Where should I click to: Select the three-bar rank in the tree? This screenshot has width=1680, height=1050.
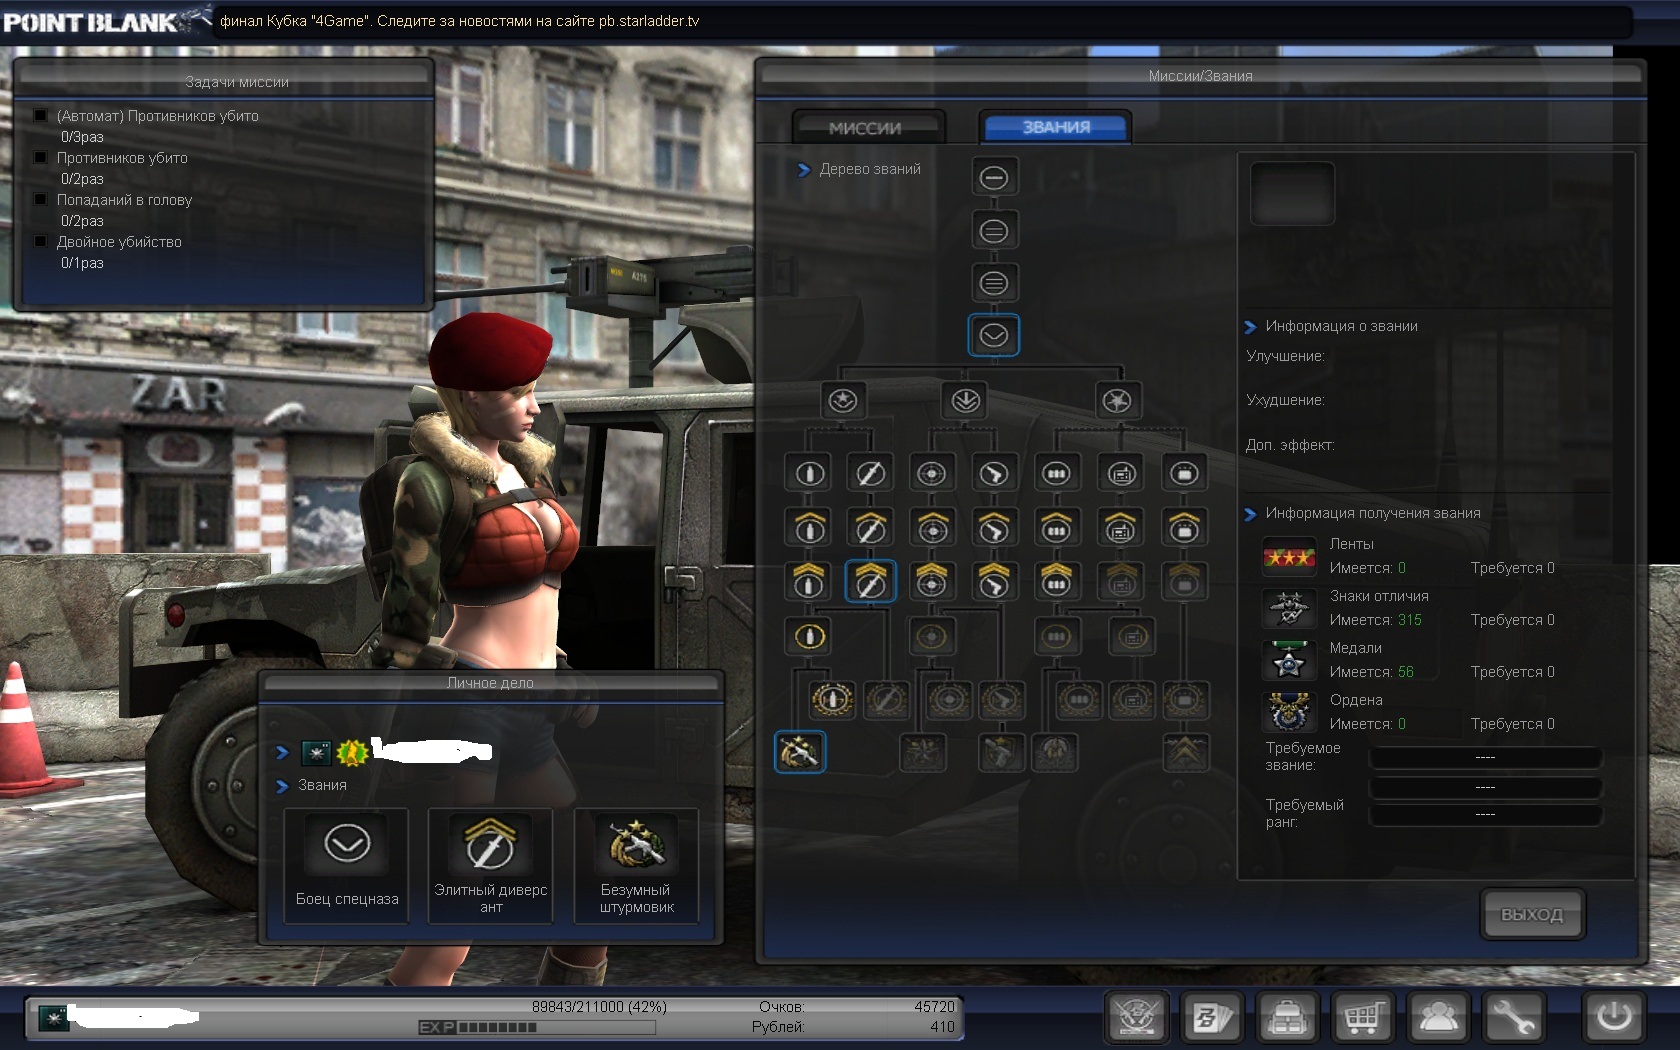point(993,283)
